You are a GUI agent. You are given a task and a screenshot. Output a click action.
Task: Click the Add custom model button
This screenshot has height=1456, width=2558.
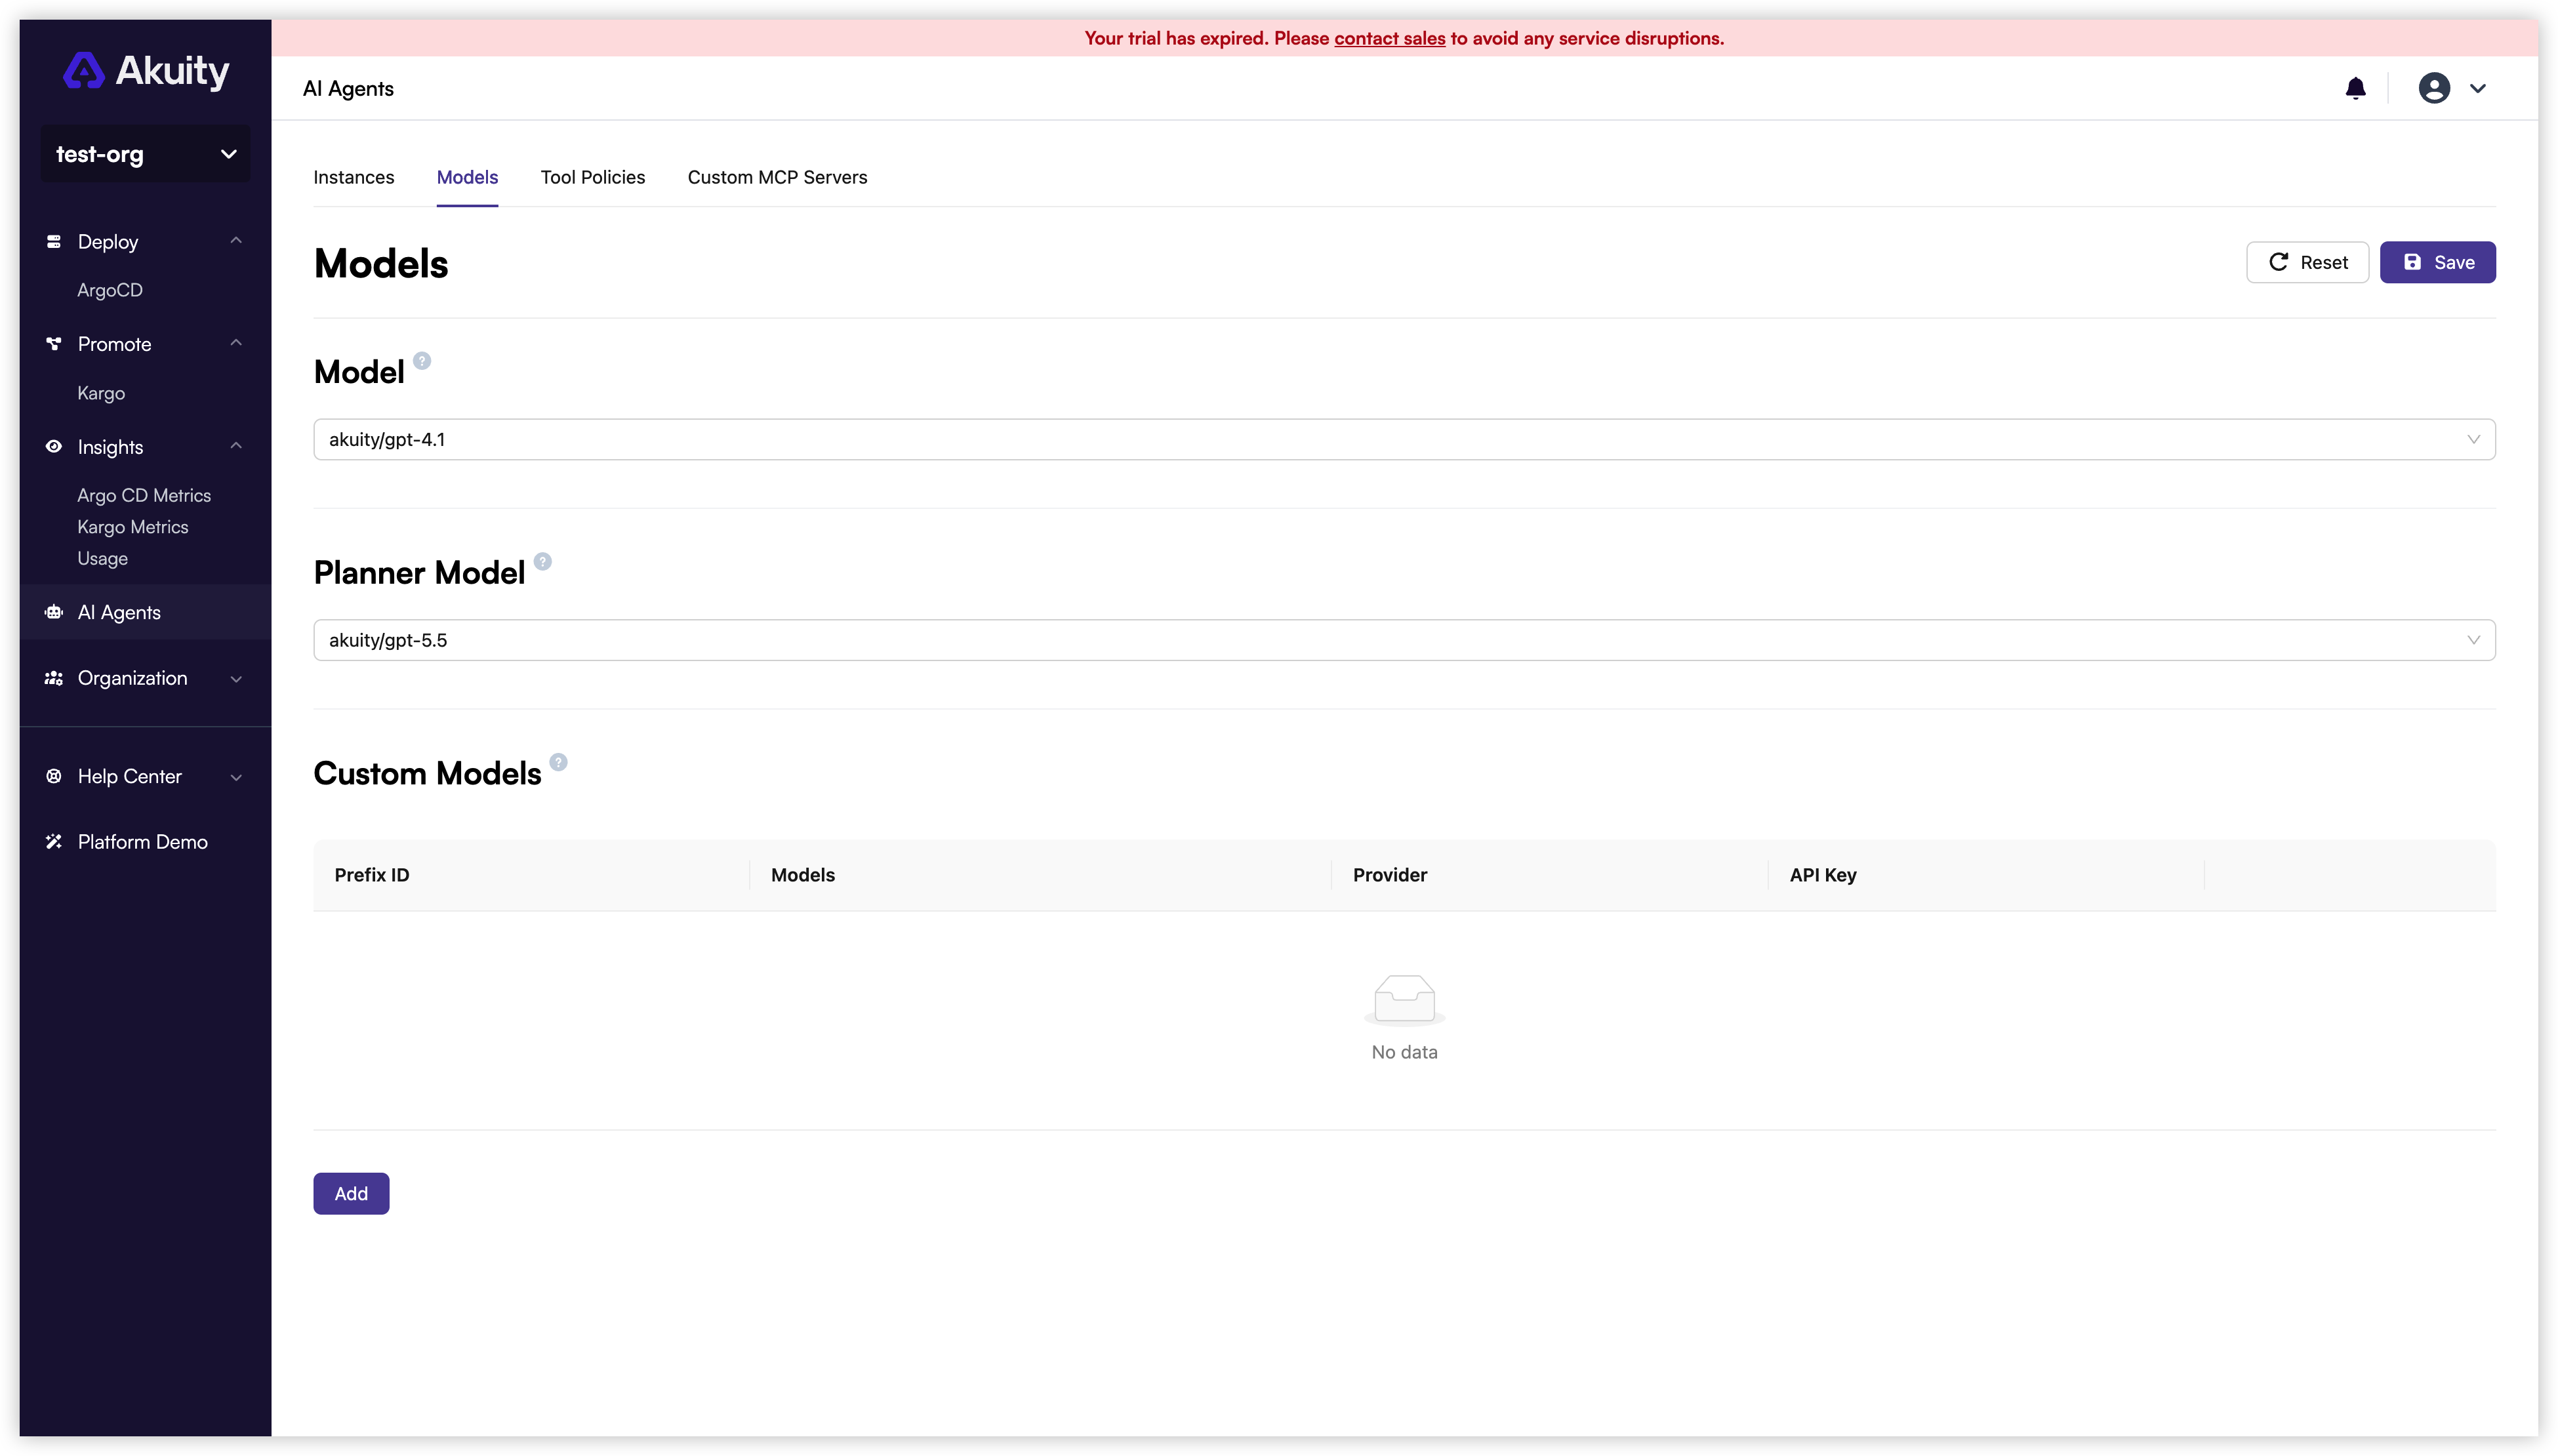pyautogui.click(x=351, y=1193)
